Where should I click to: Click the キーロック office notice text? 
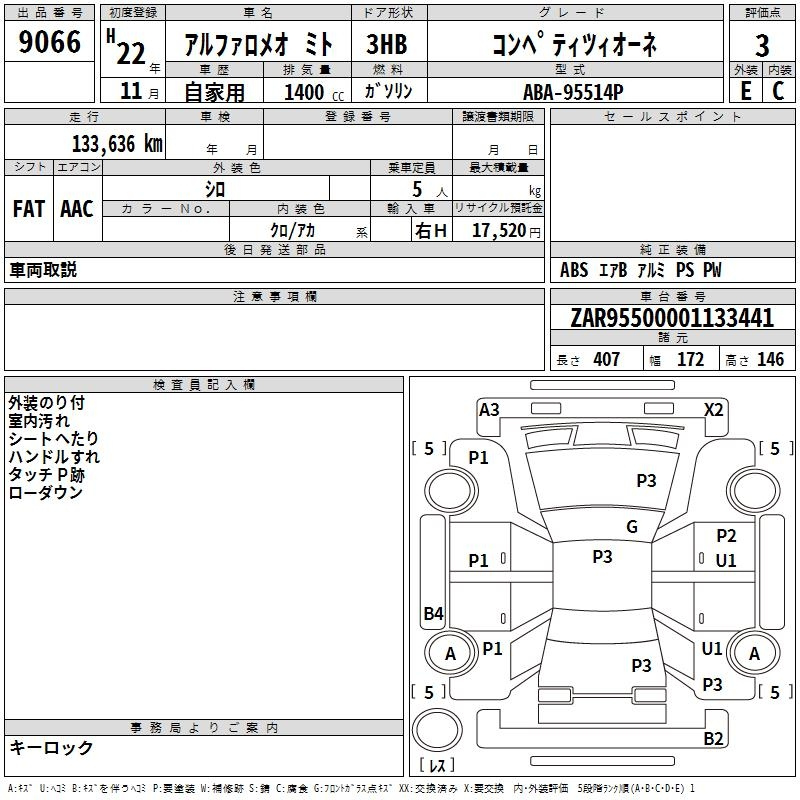(51, 748)
